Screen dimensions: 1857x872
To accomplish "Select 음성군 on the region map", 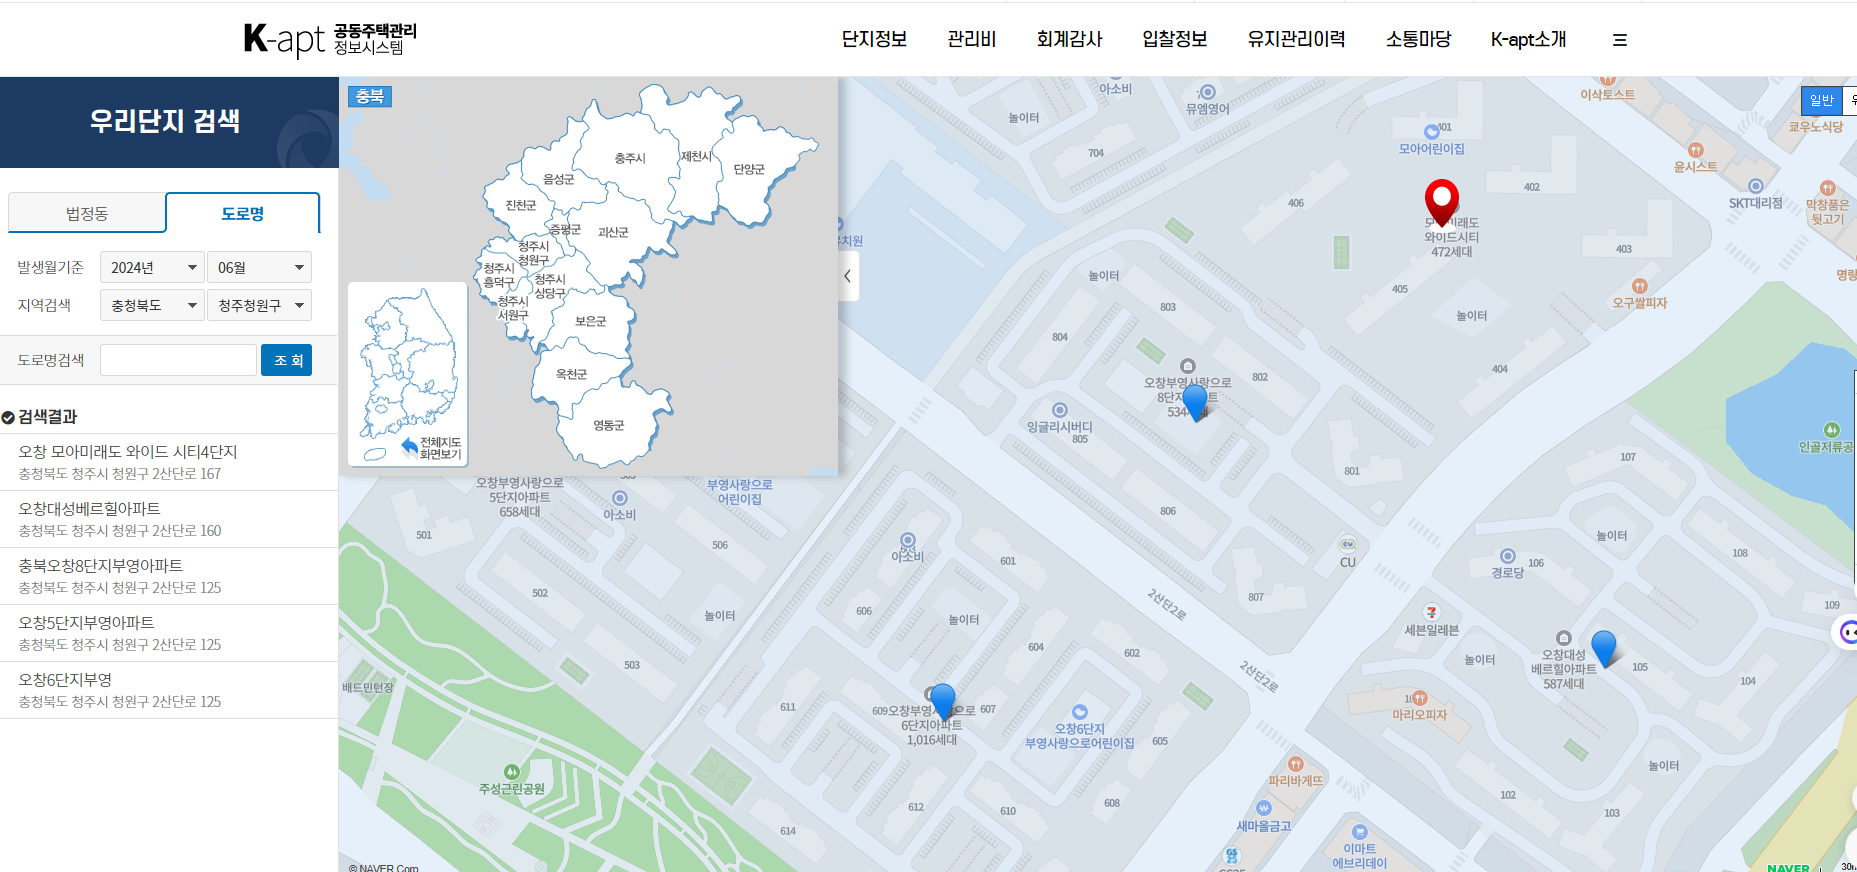I will [x=559, y=179].
